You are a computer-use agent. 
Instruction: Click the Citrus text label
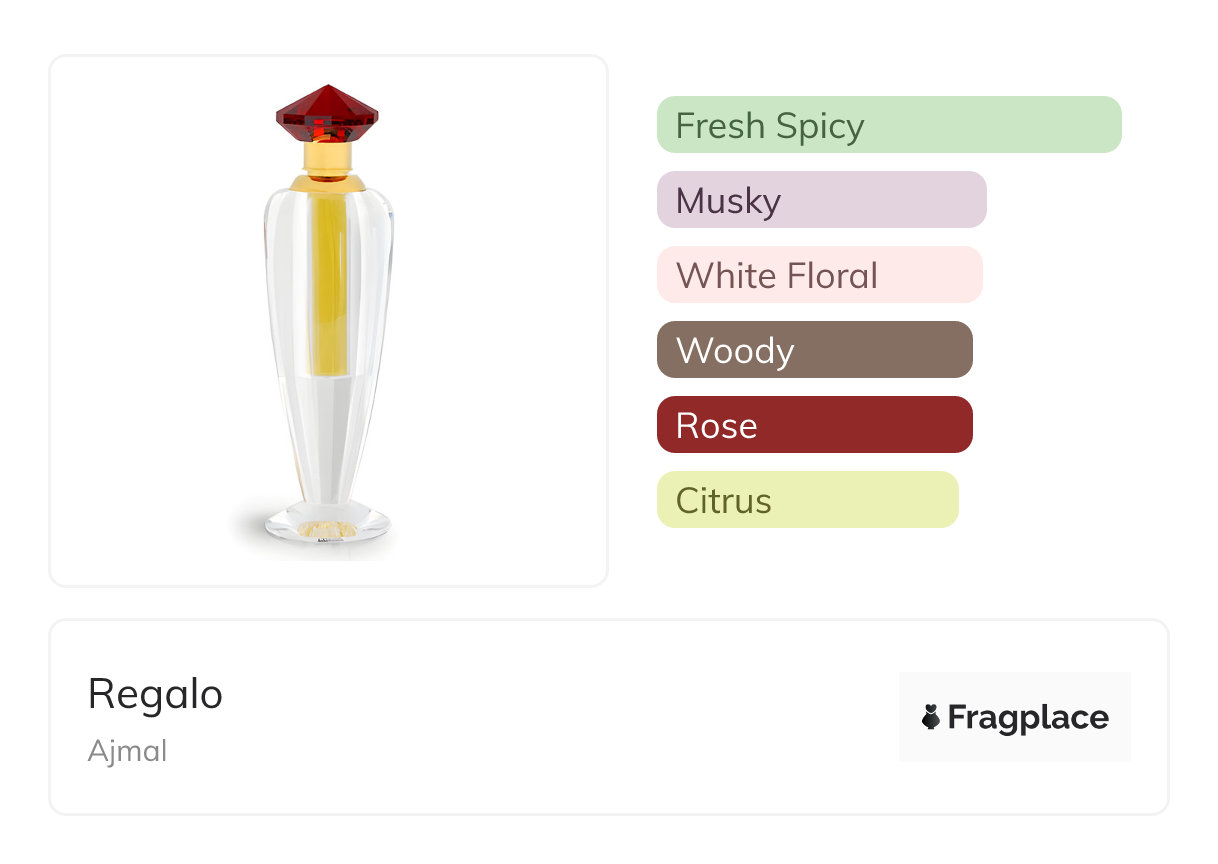click(723, 501)
